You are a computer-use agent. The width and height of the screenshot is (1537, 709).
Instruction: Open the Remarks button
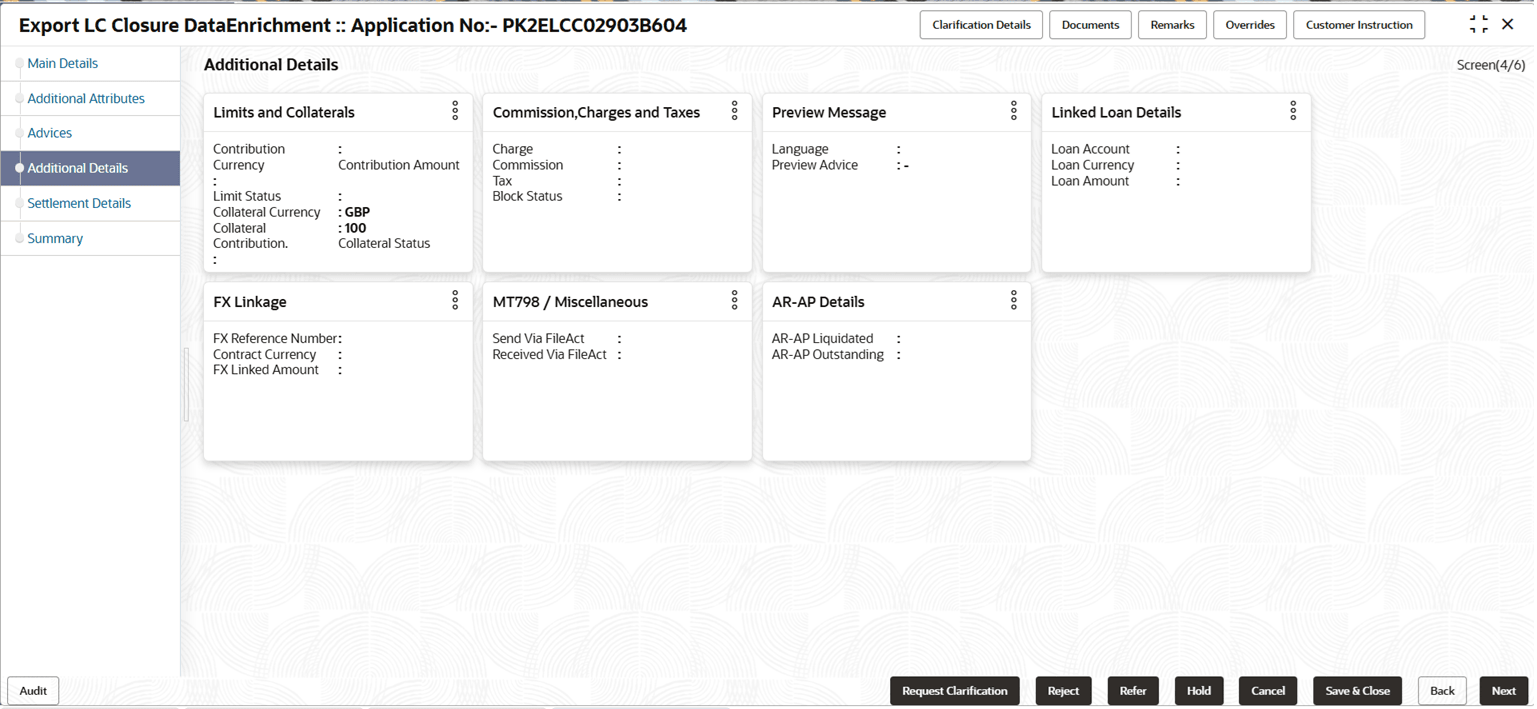[x=1172, y=25]
